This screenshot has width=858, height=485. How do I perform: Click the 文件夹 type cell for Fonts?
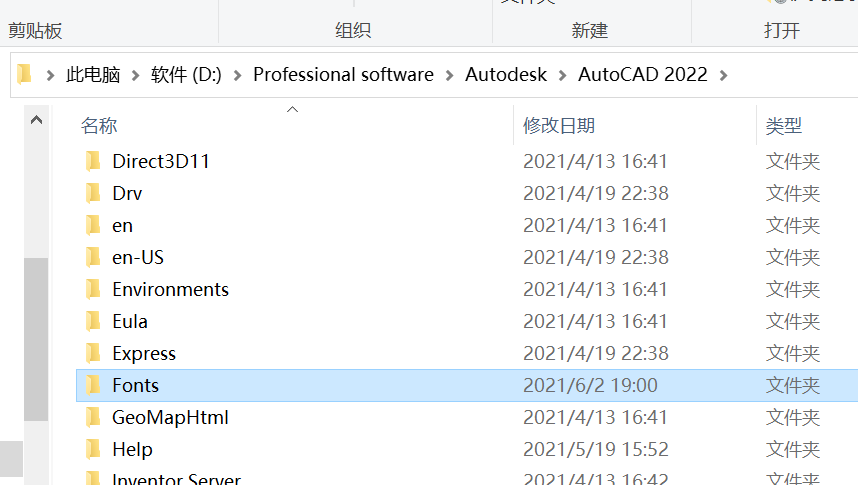tap(793, 385)
